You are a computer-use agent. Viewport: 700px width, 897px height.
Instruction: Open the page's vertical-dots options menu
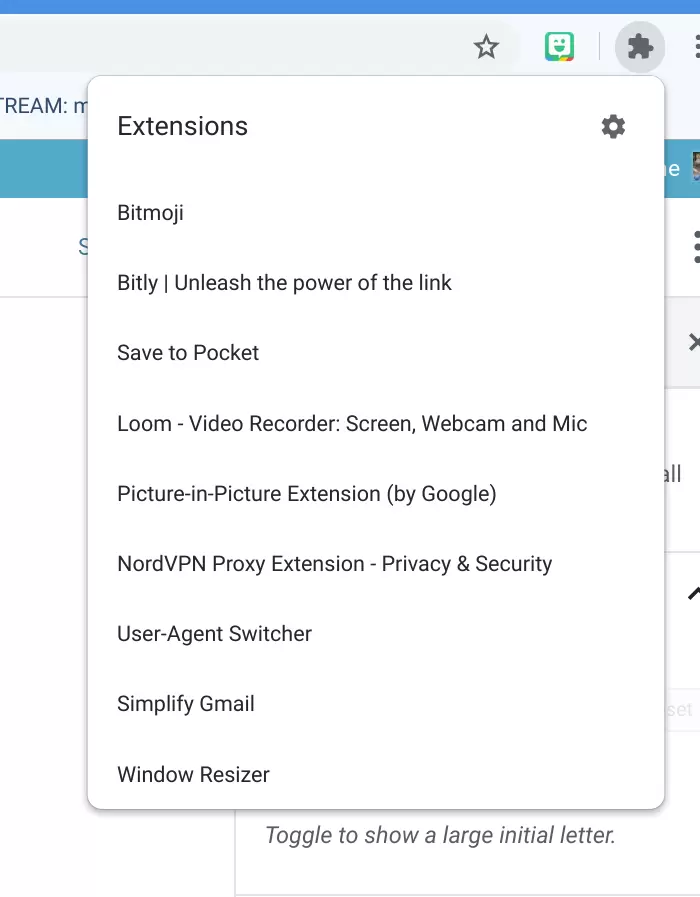(695, 247)
